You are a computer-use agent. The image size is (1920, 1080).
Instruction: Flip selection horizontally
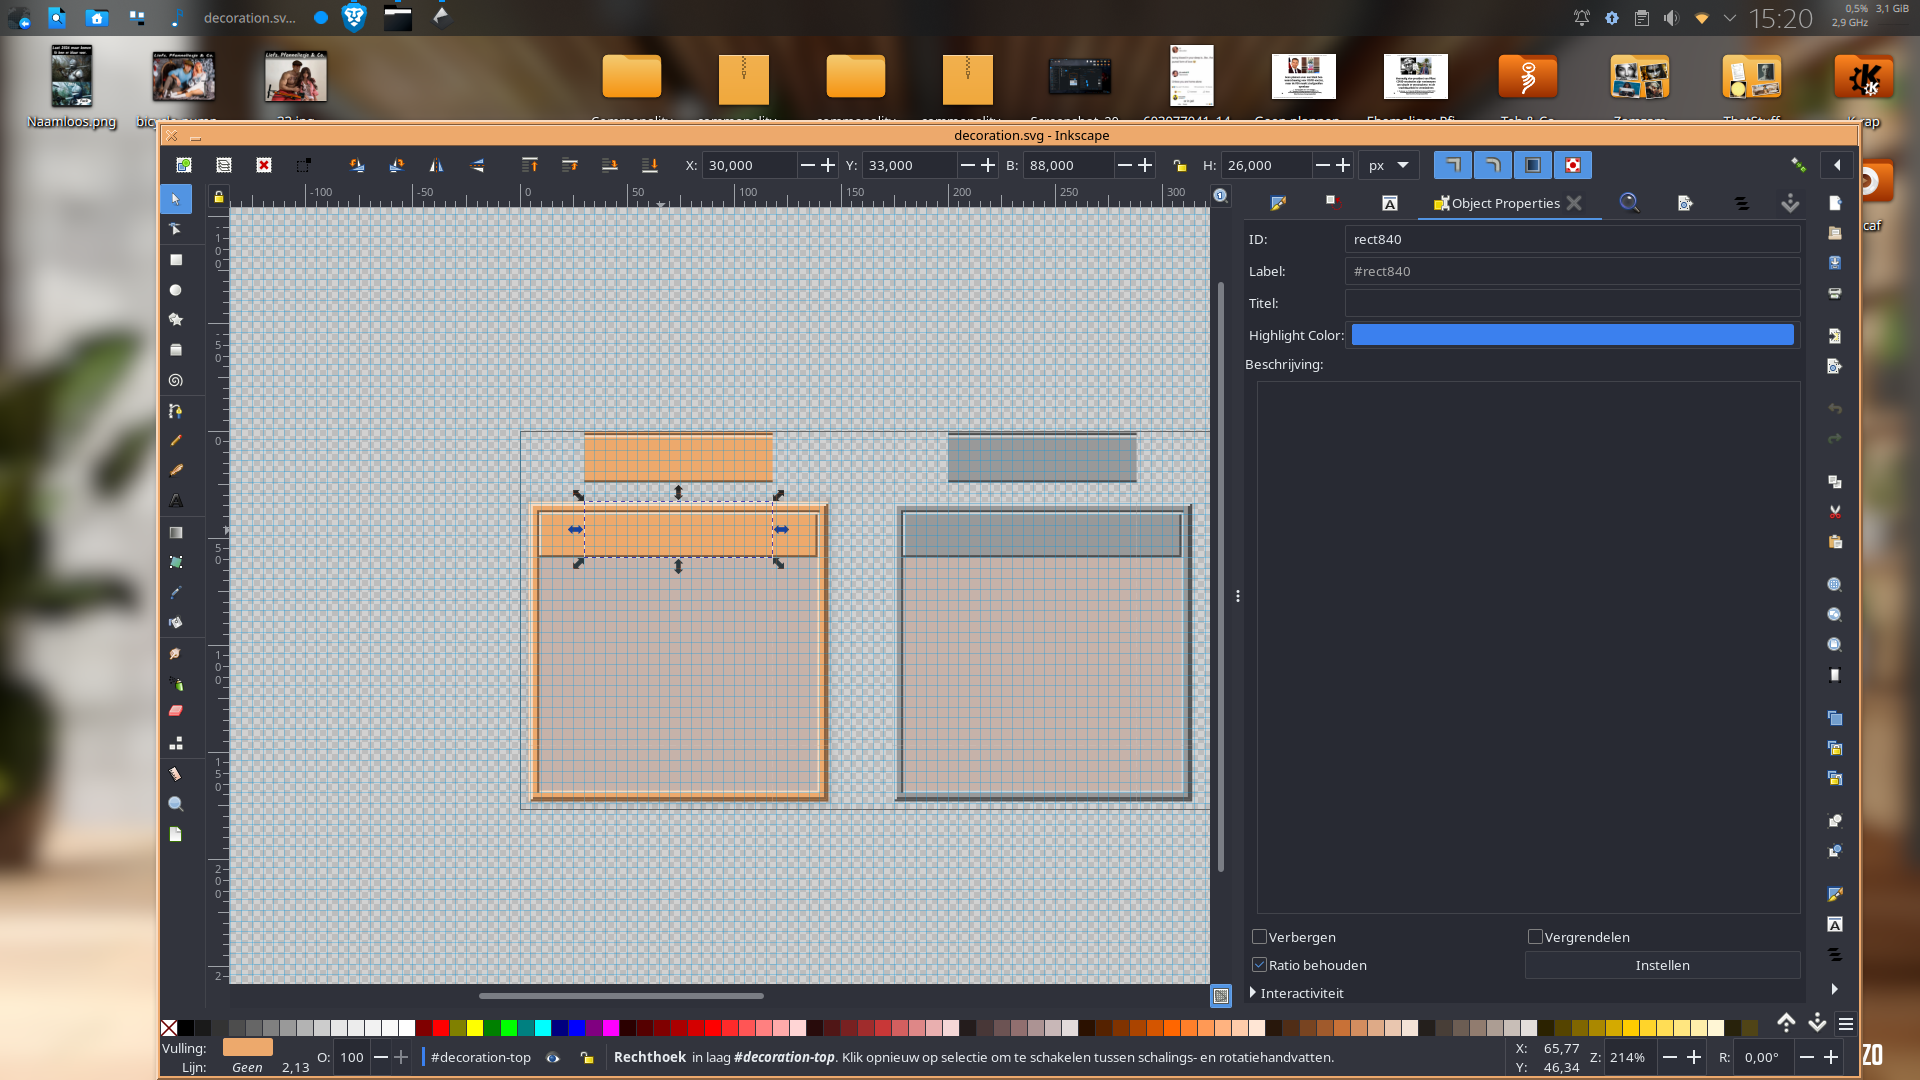(436, 165)
